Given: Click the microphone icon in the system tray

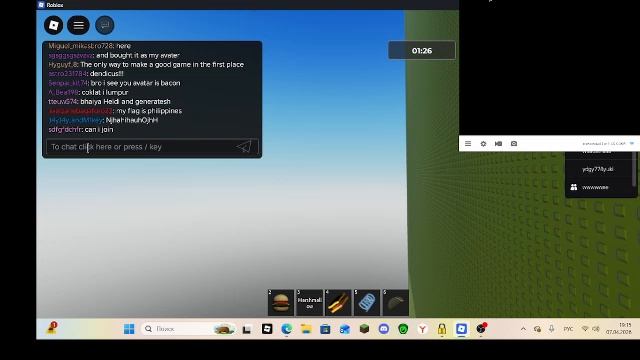Looking at the screenshot, I should pyautogui.click(x=551, y=329).
